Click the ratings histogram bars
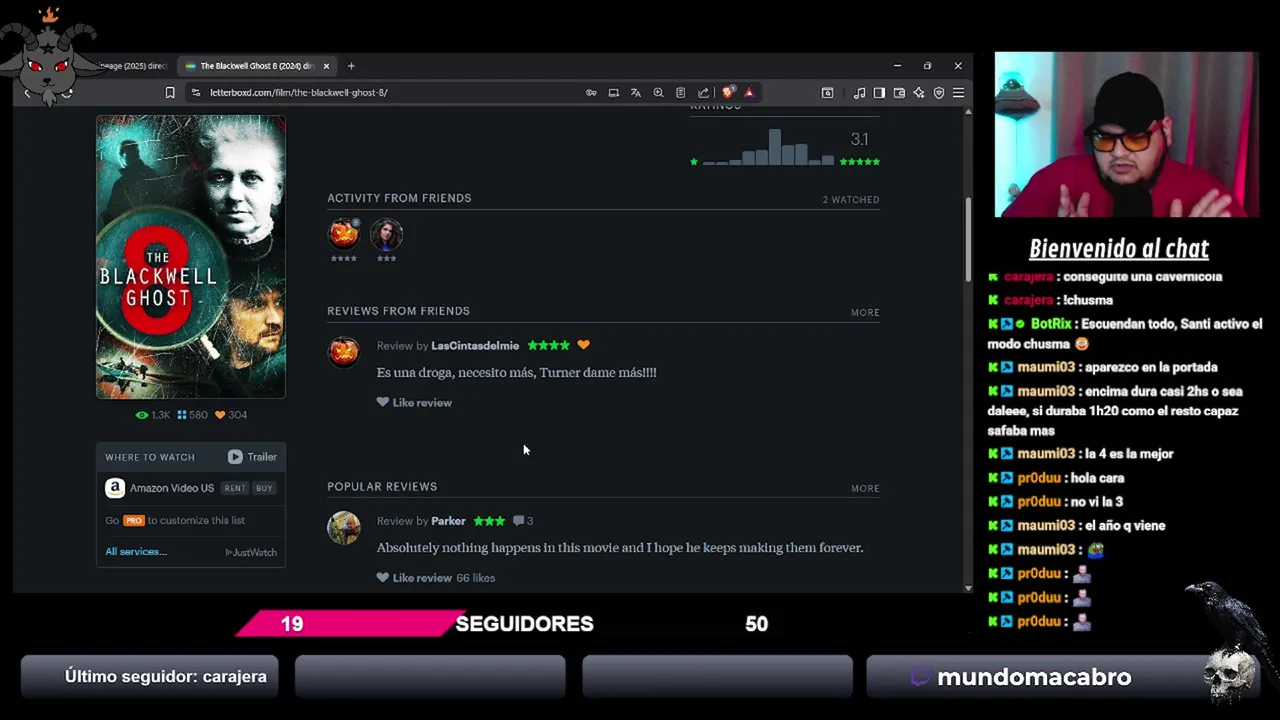1280x720 pixels. (768, 148)
